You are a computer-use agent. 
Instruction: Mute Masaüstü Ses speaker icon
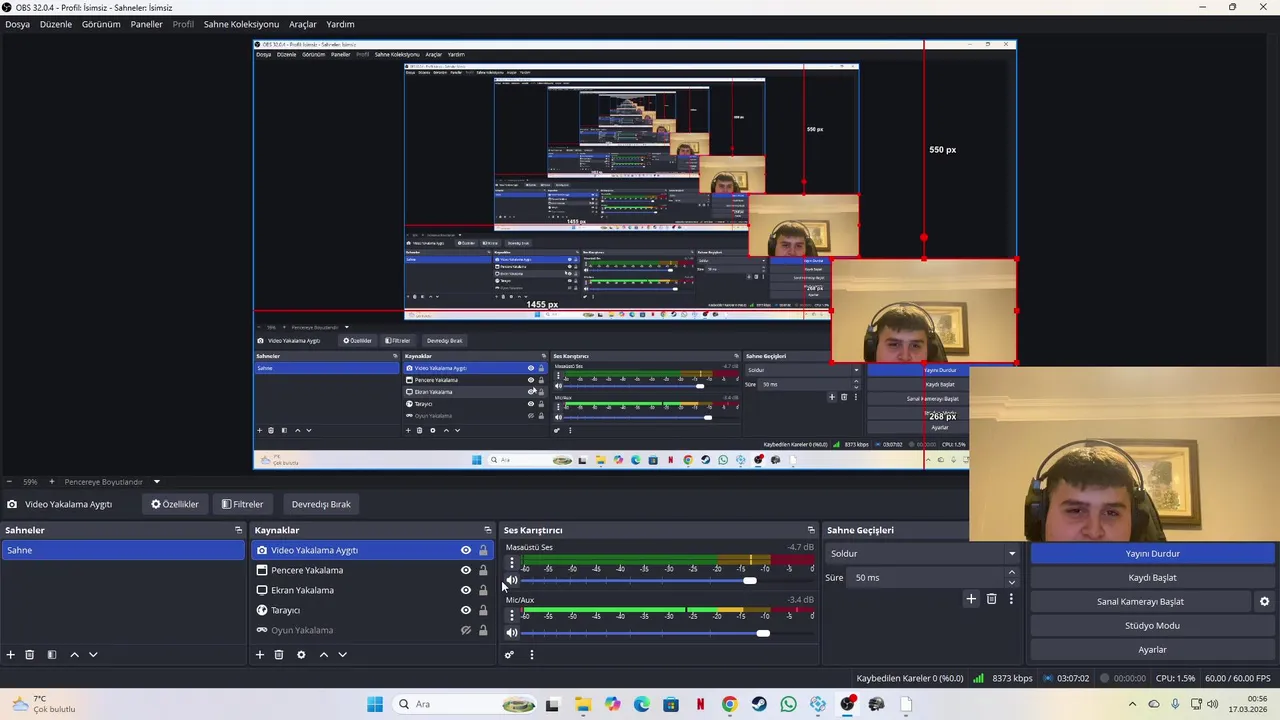click(512, 580)
